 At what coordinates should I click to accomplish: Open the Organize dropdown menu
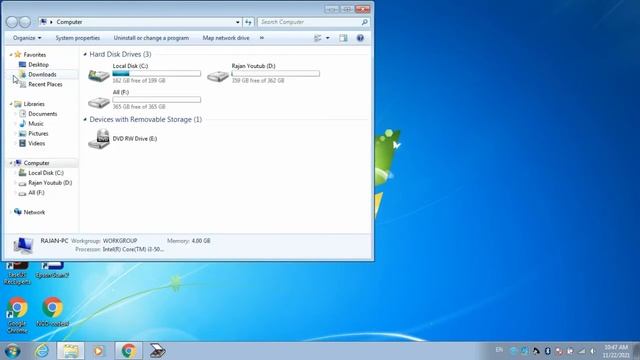coord(27,38)
